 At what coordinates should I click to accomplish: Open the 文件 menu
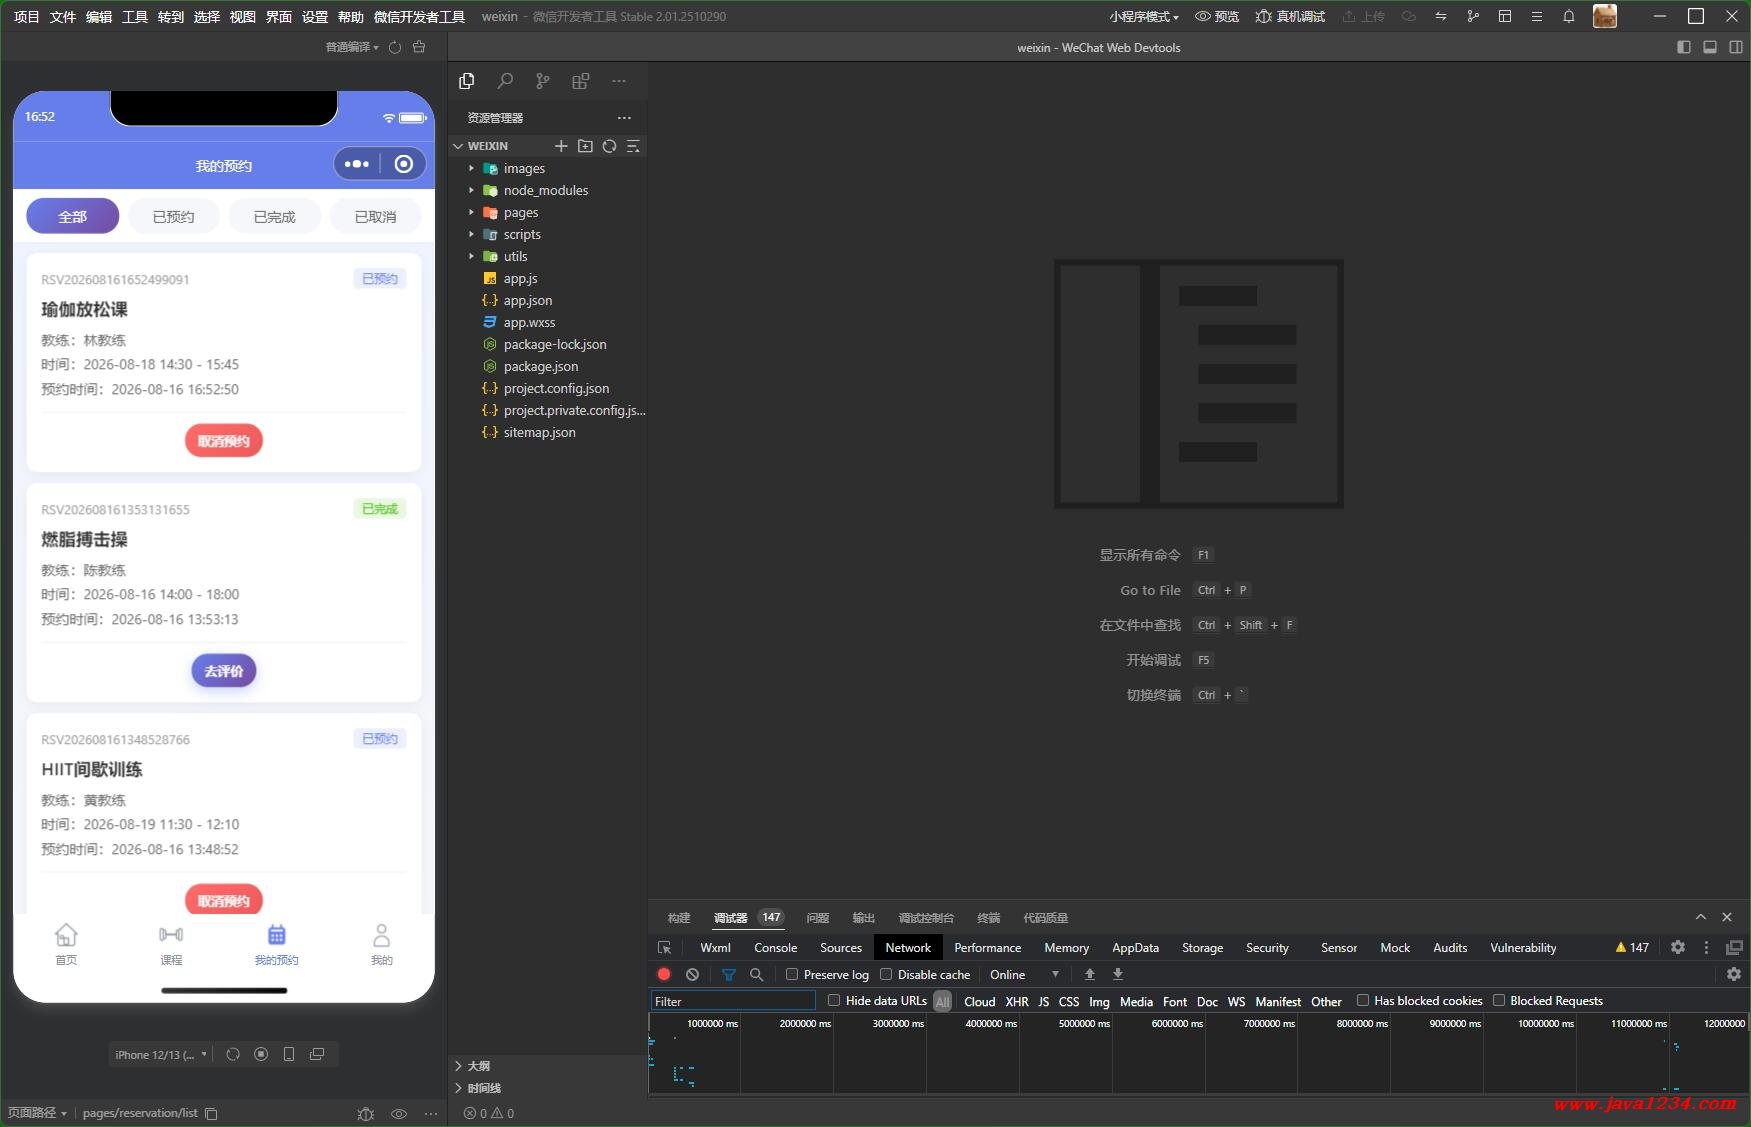(63, 16)
